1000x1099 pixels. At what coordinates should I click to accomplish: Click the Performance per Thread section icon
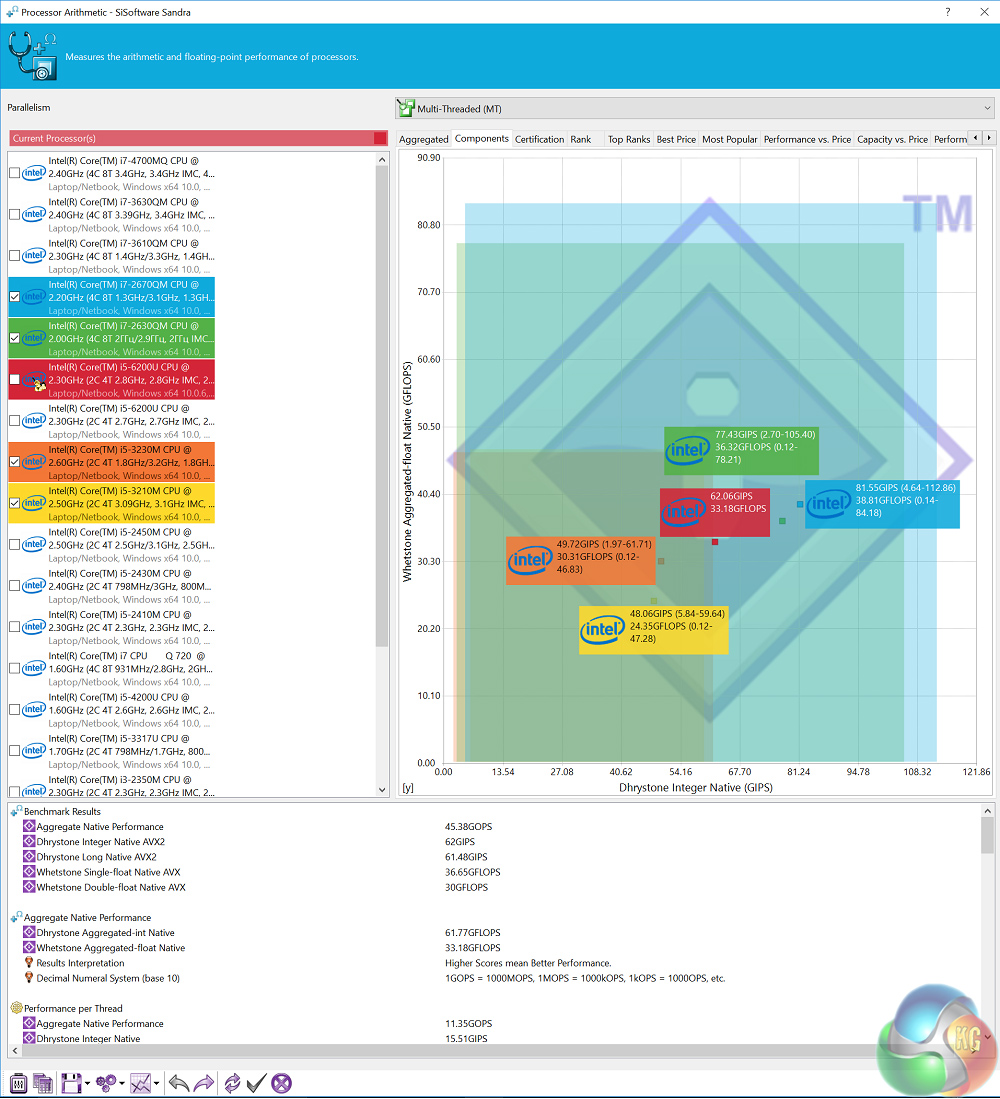click(17, 1008)
